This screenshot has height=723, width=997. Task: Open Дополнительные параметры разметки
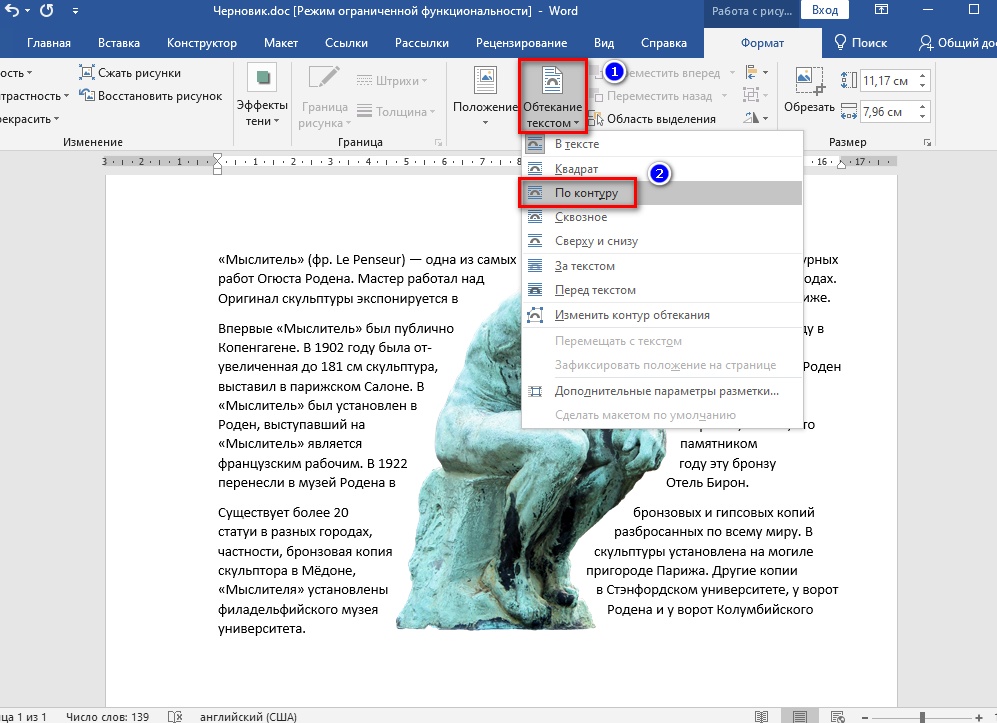click(x=662, y=391)
